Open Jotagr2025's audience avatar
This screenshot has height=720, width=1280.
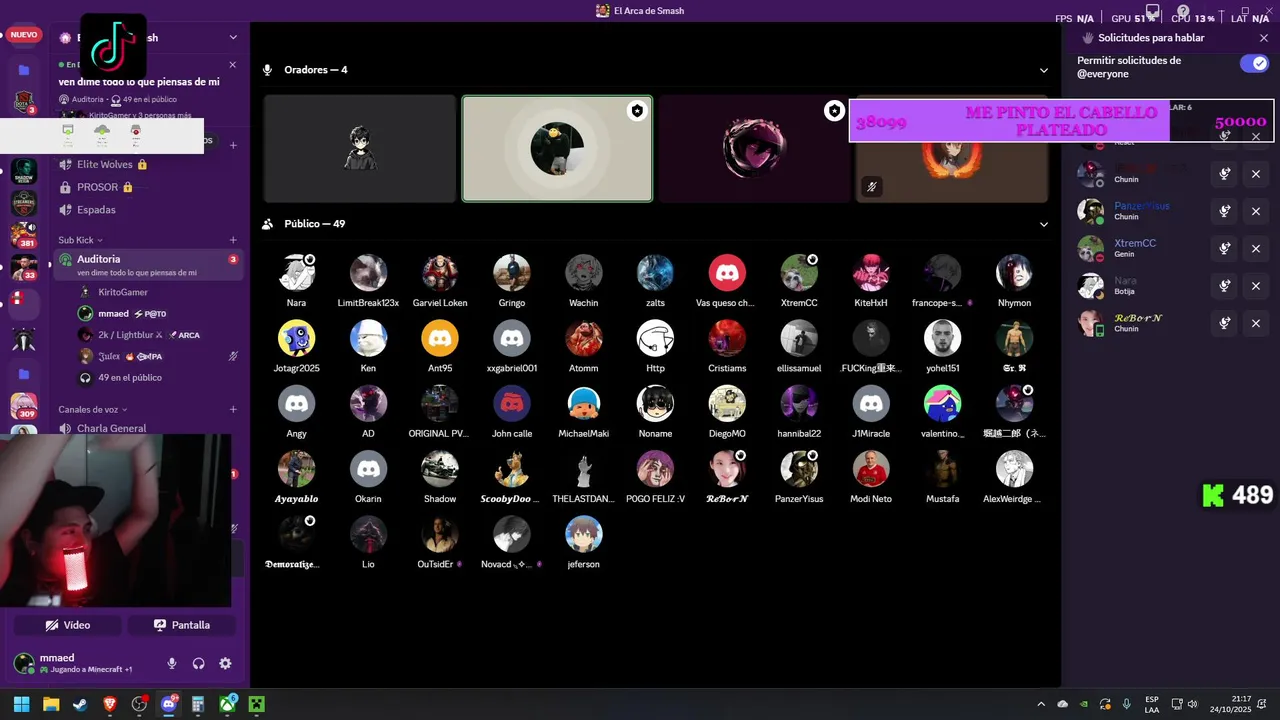tap(297, 338)
